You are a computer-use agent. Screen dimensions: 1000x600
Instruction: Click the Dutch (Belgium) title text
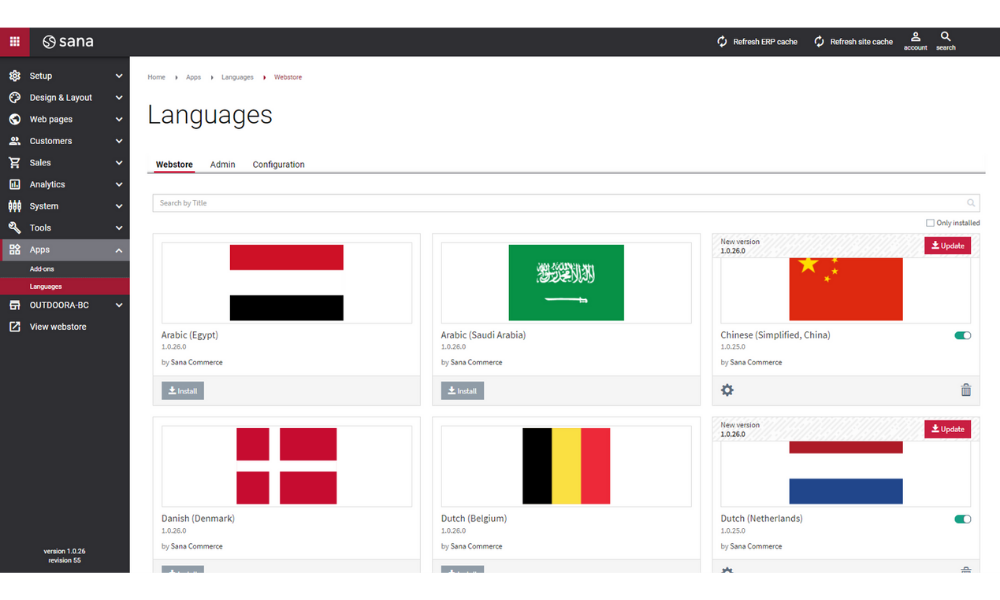click(x=474, y=518)
